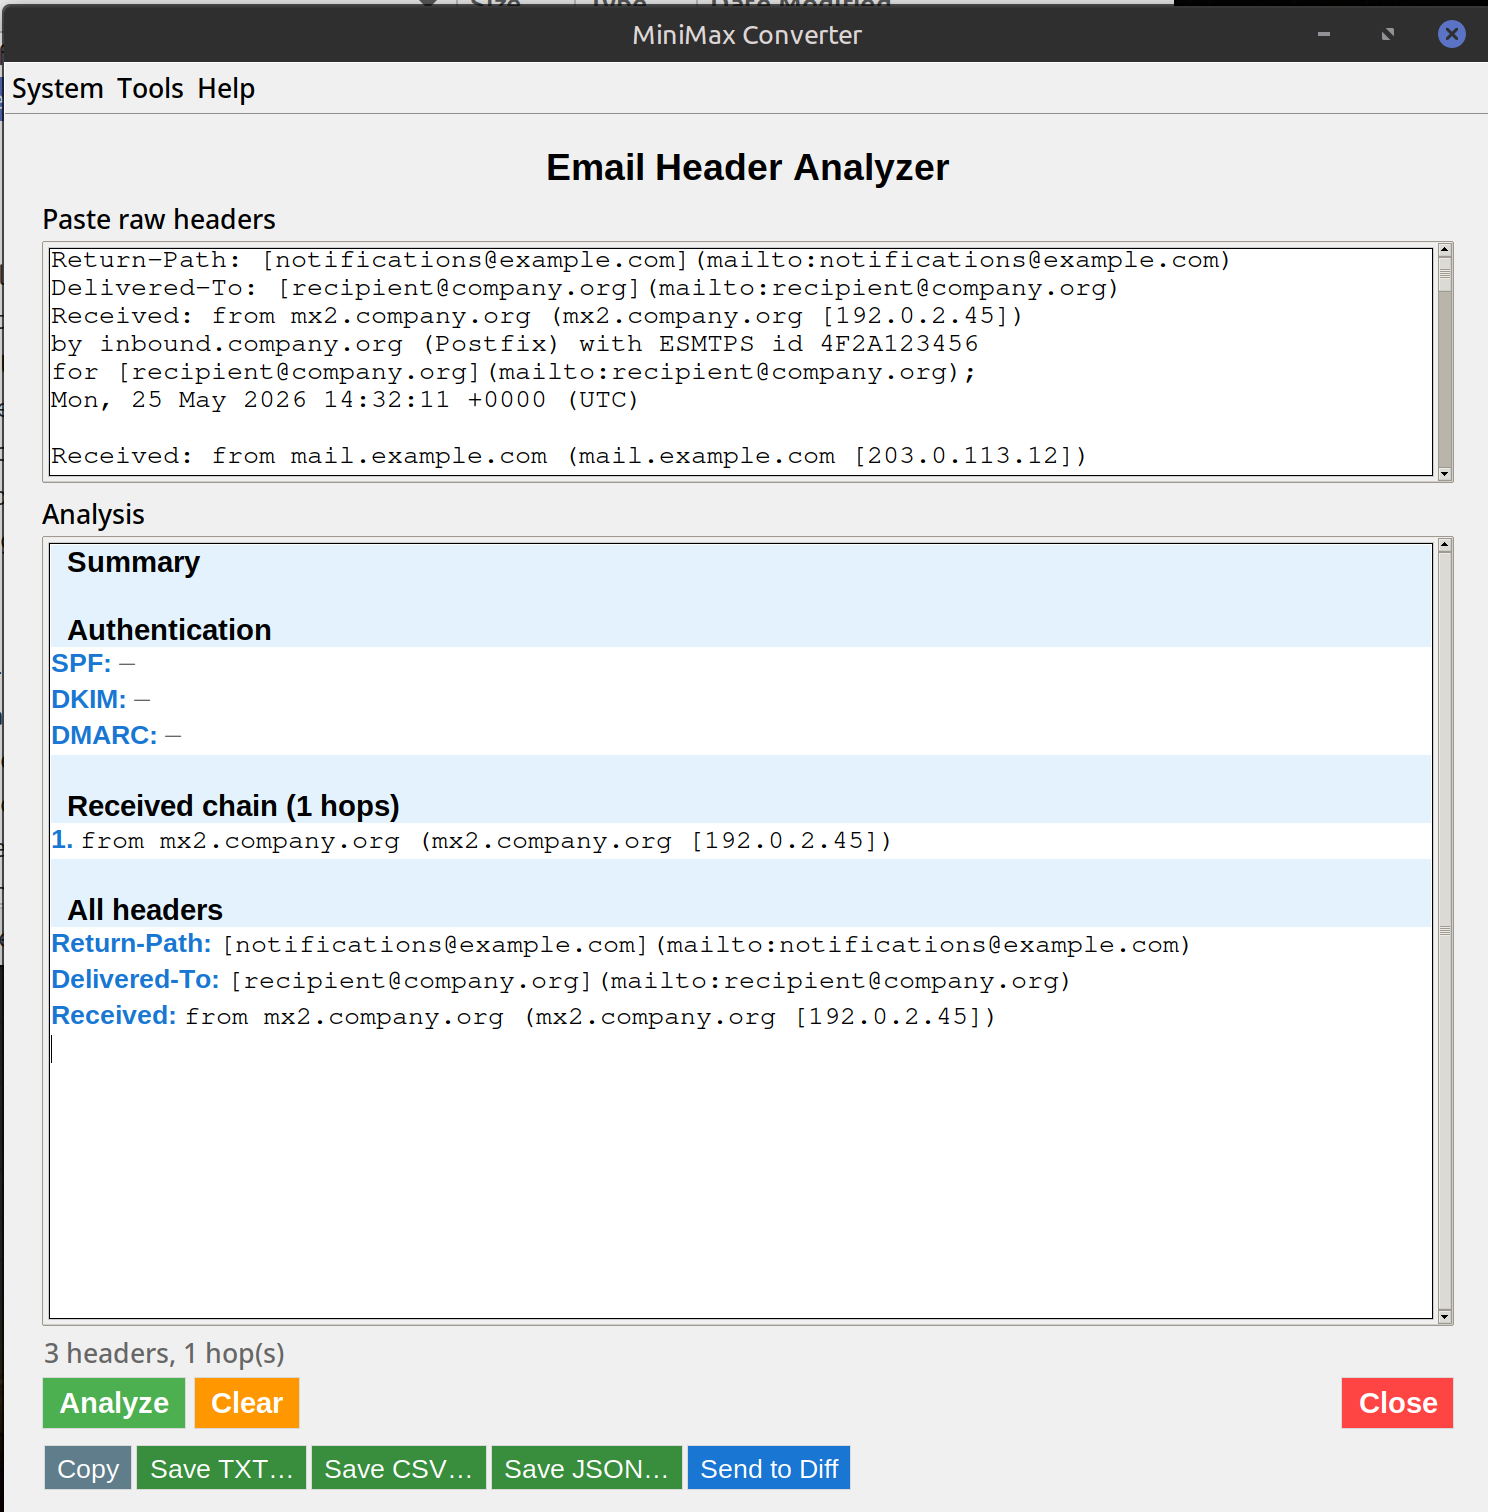Screen dimensions: 1488x1512
Task: Click the Analysis pane vertical scrollbar track
Action: click(1445, 930)
